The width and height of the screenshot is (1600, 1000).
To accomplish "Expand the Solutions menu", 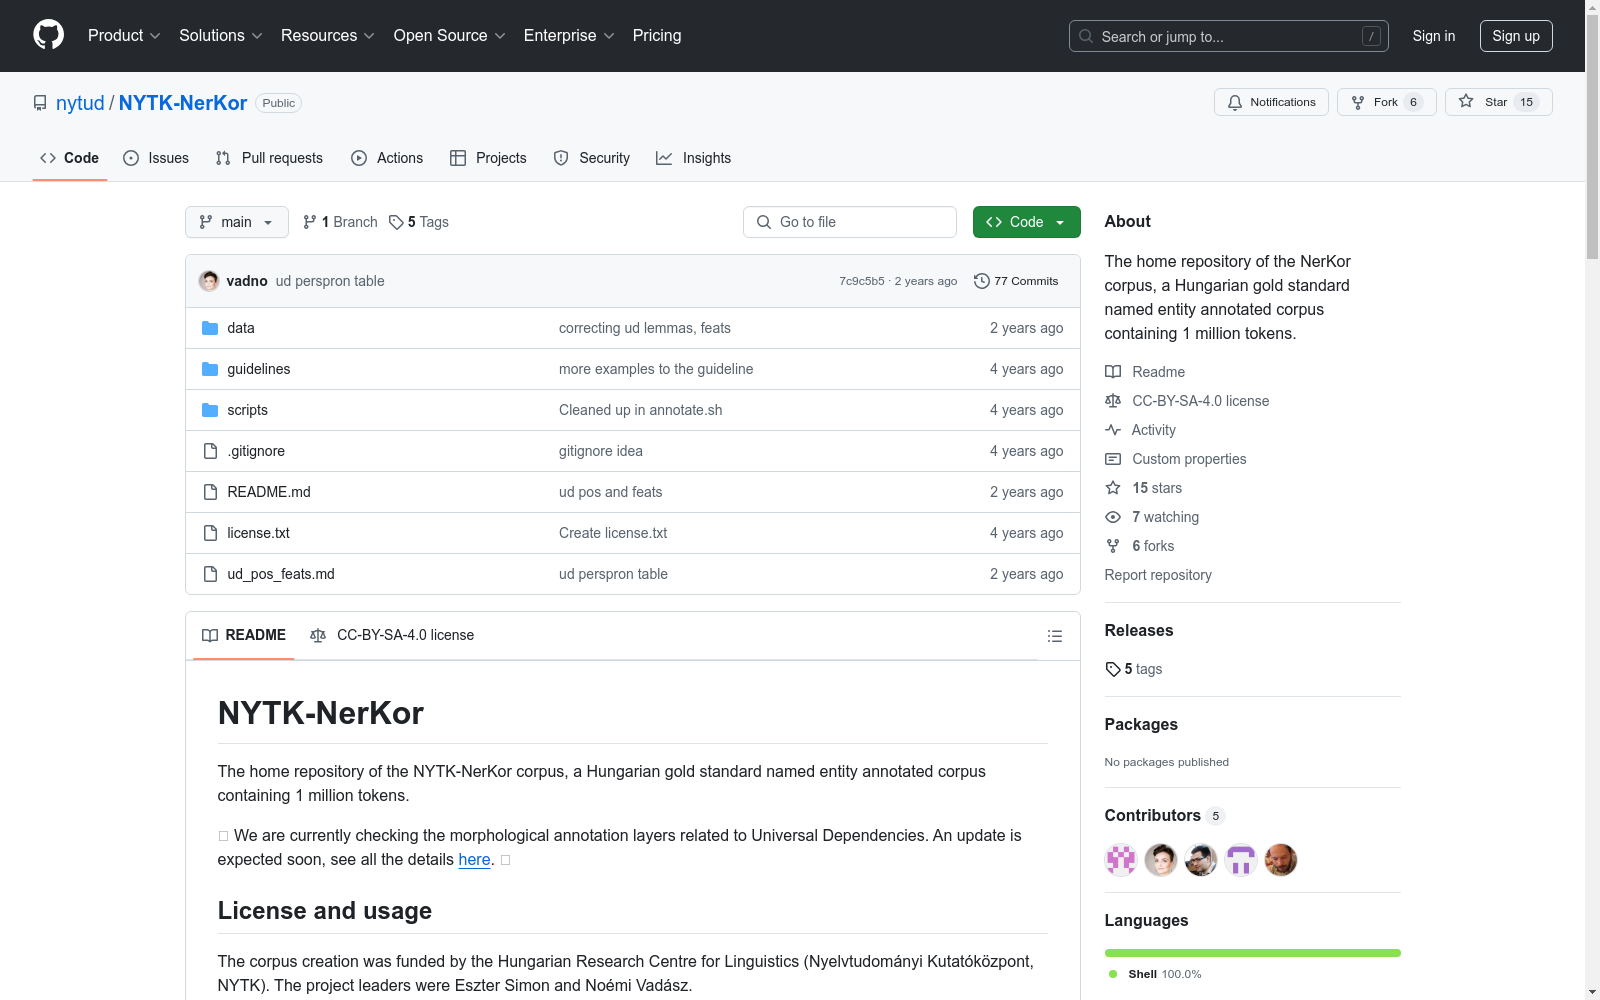I will 221,36.
